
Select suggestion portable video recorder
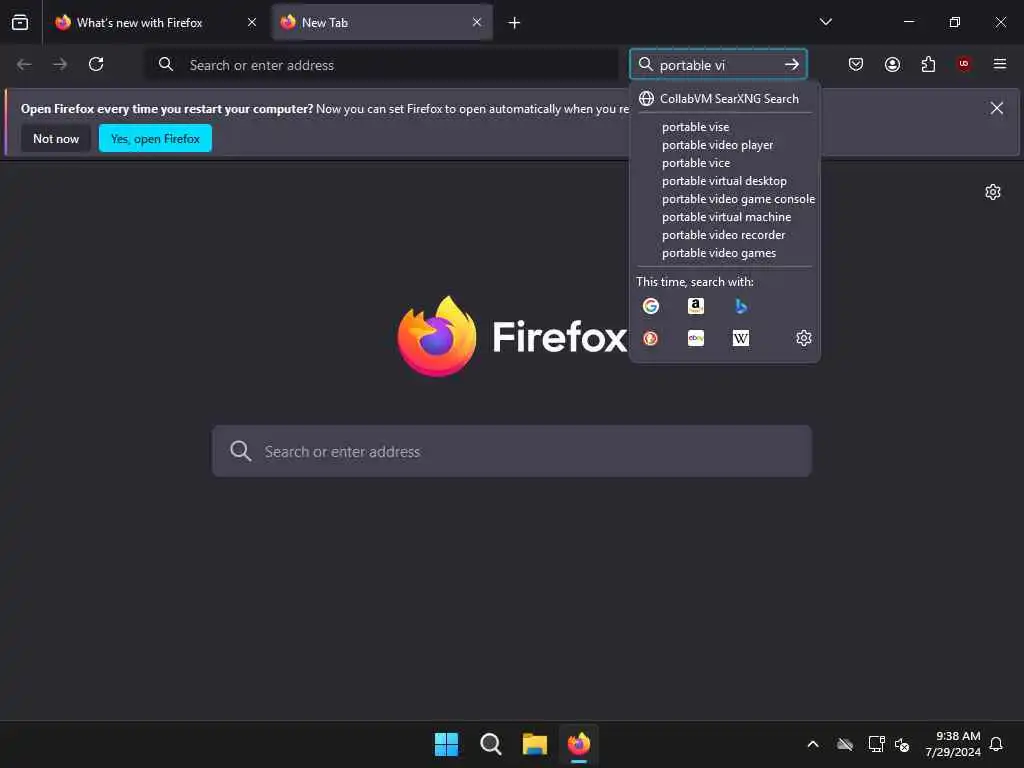pyautogui.click(x=724, y=234)
